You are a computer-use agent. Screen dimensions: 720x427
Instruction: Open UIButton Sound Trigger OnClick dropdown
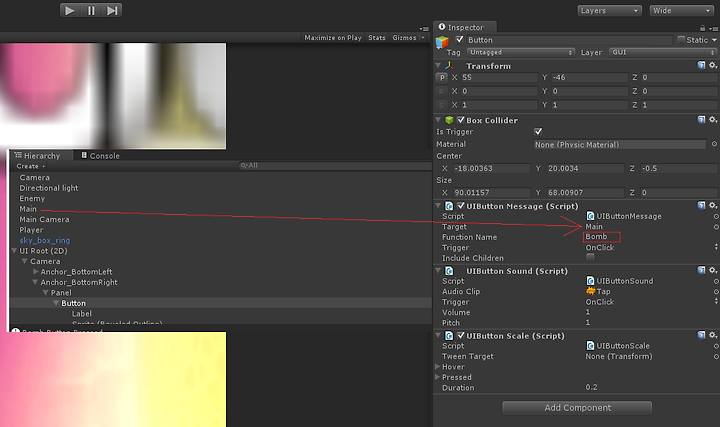coord(651,302)
